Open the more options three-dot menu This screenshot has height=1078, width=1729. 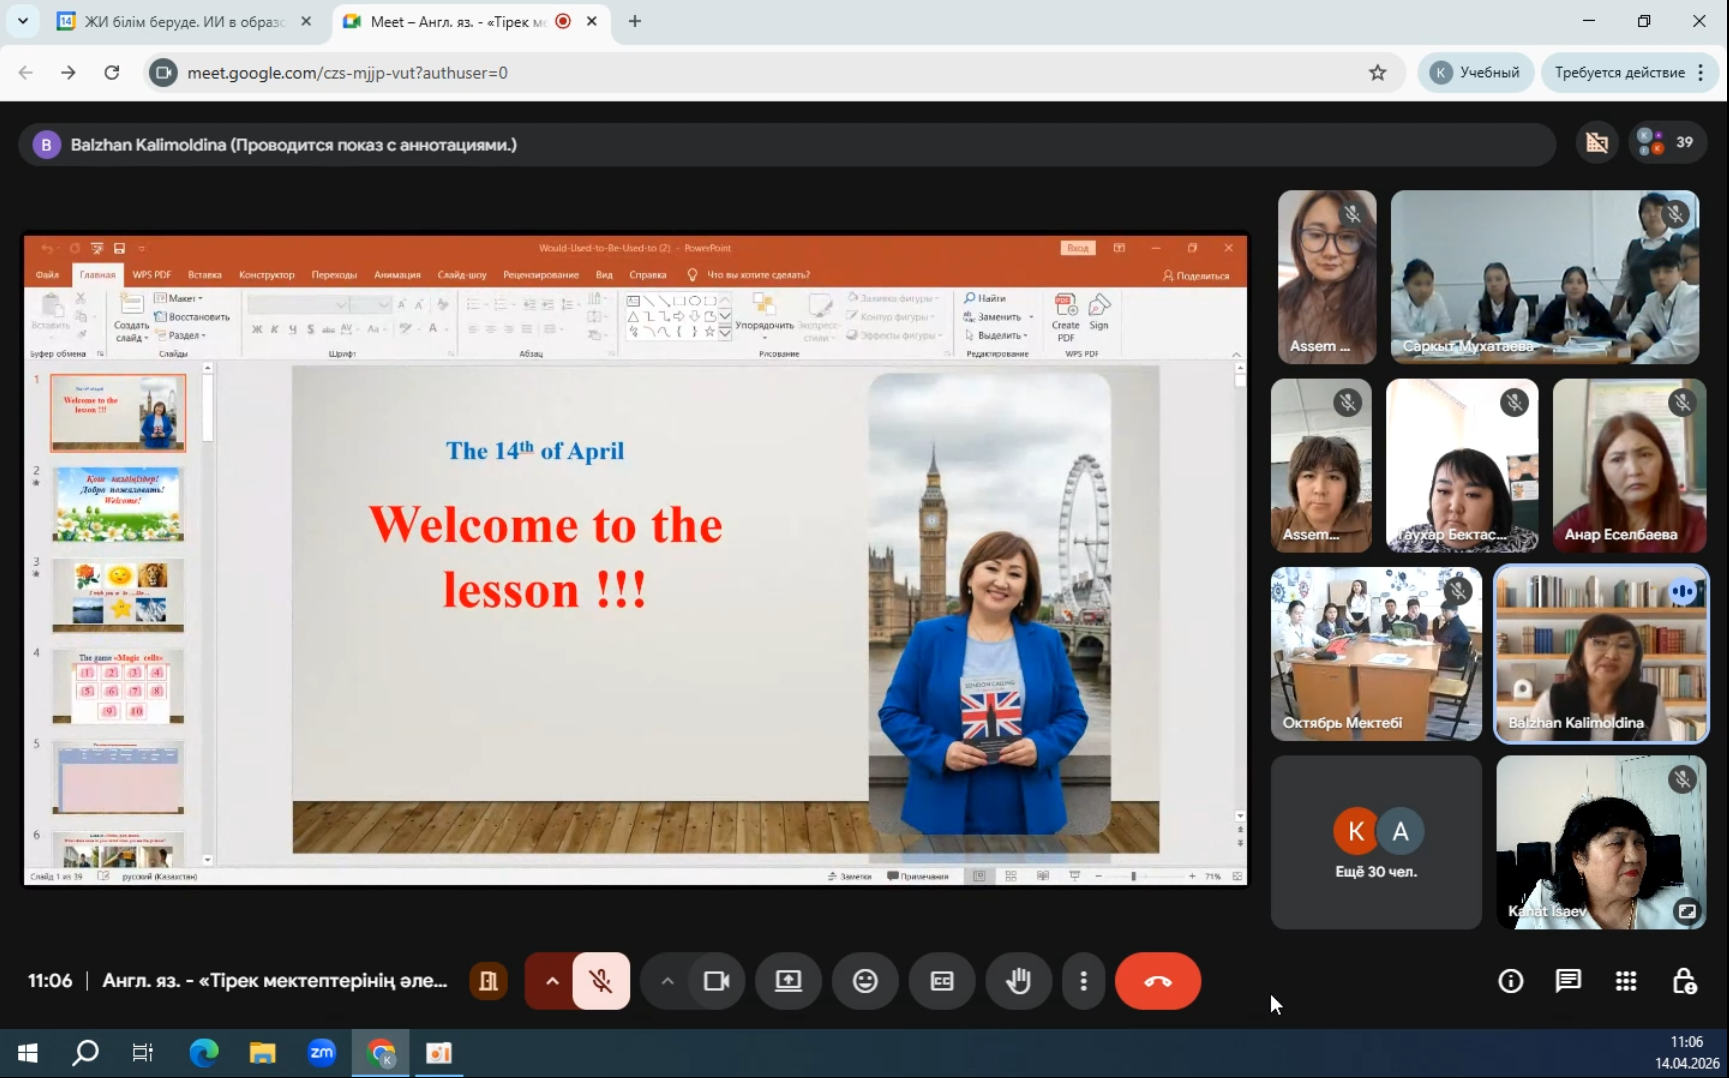pyautogui.click(x=1083, y=981)
